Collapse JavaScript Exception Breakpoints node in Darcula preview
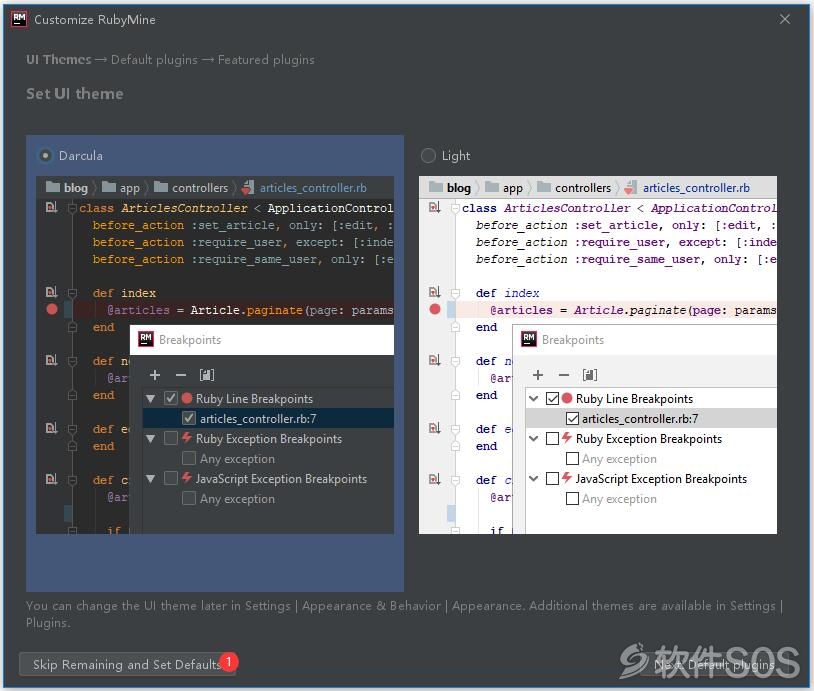The width and height of the screenshot is (814, 691). coord(151,479)
